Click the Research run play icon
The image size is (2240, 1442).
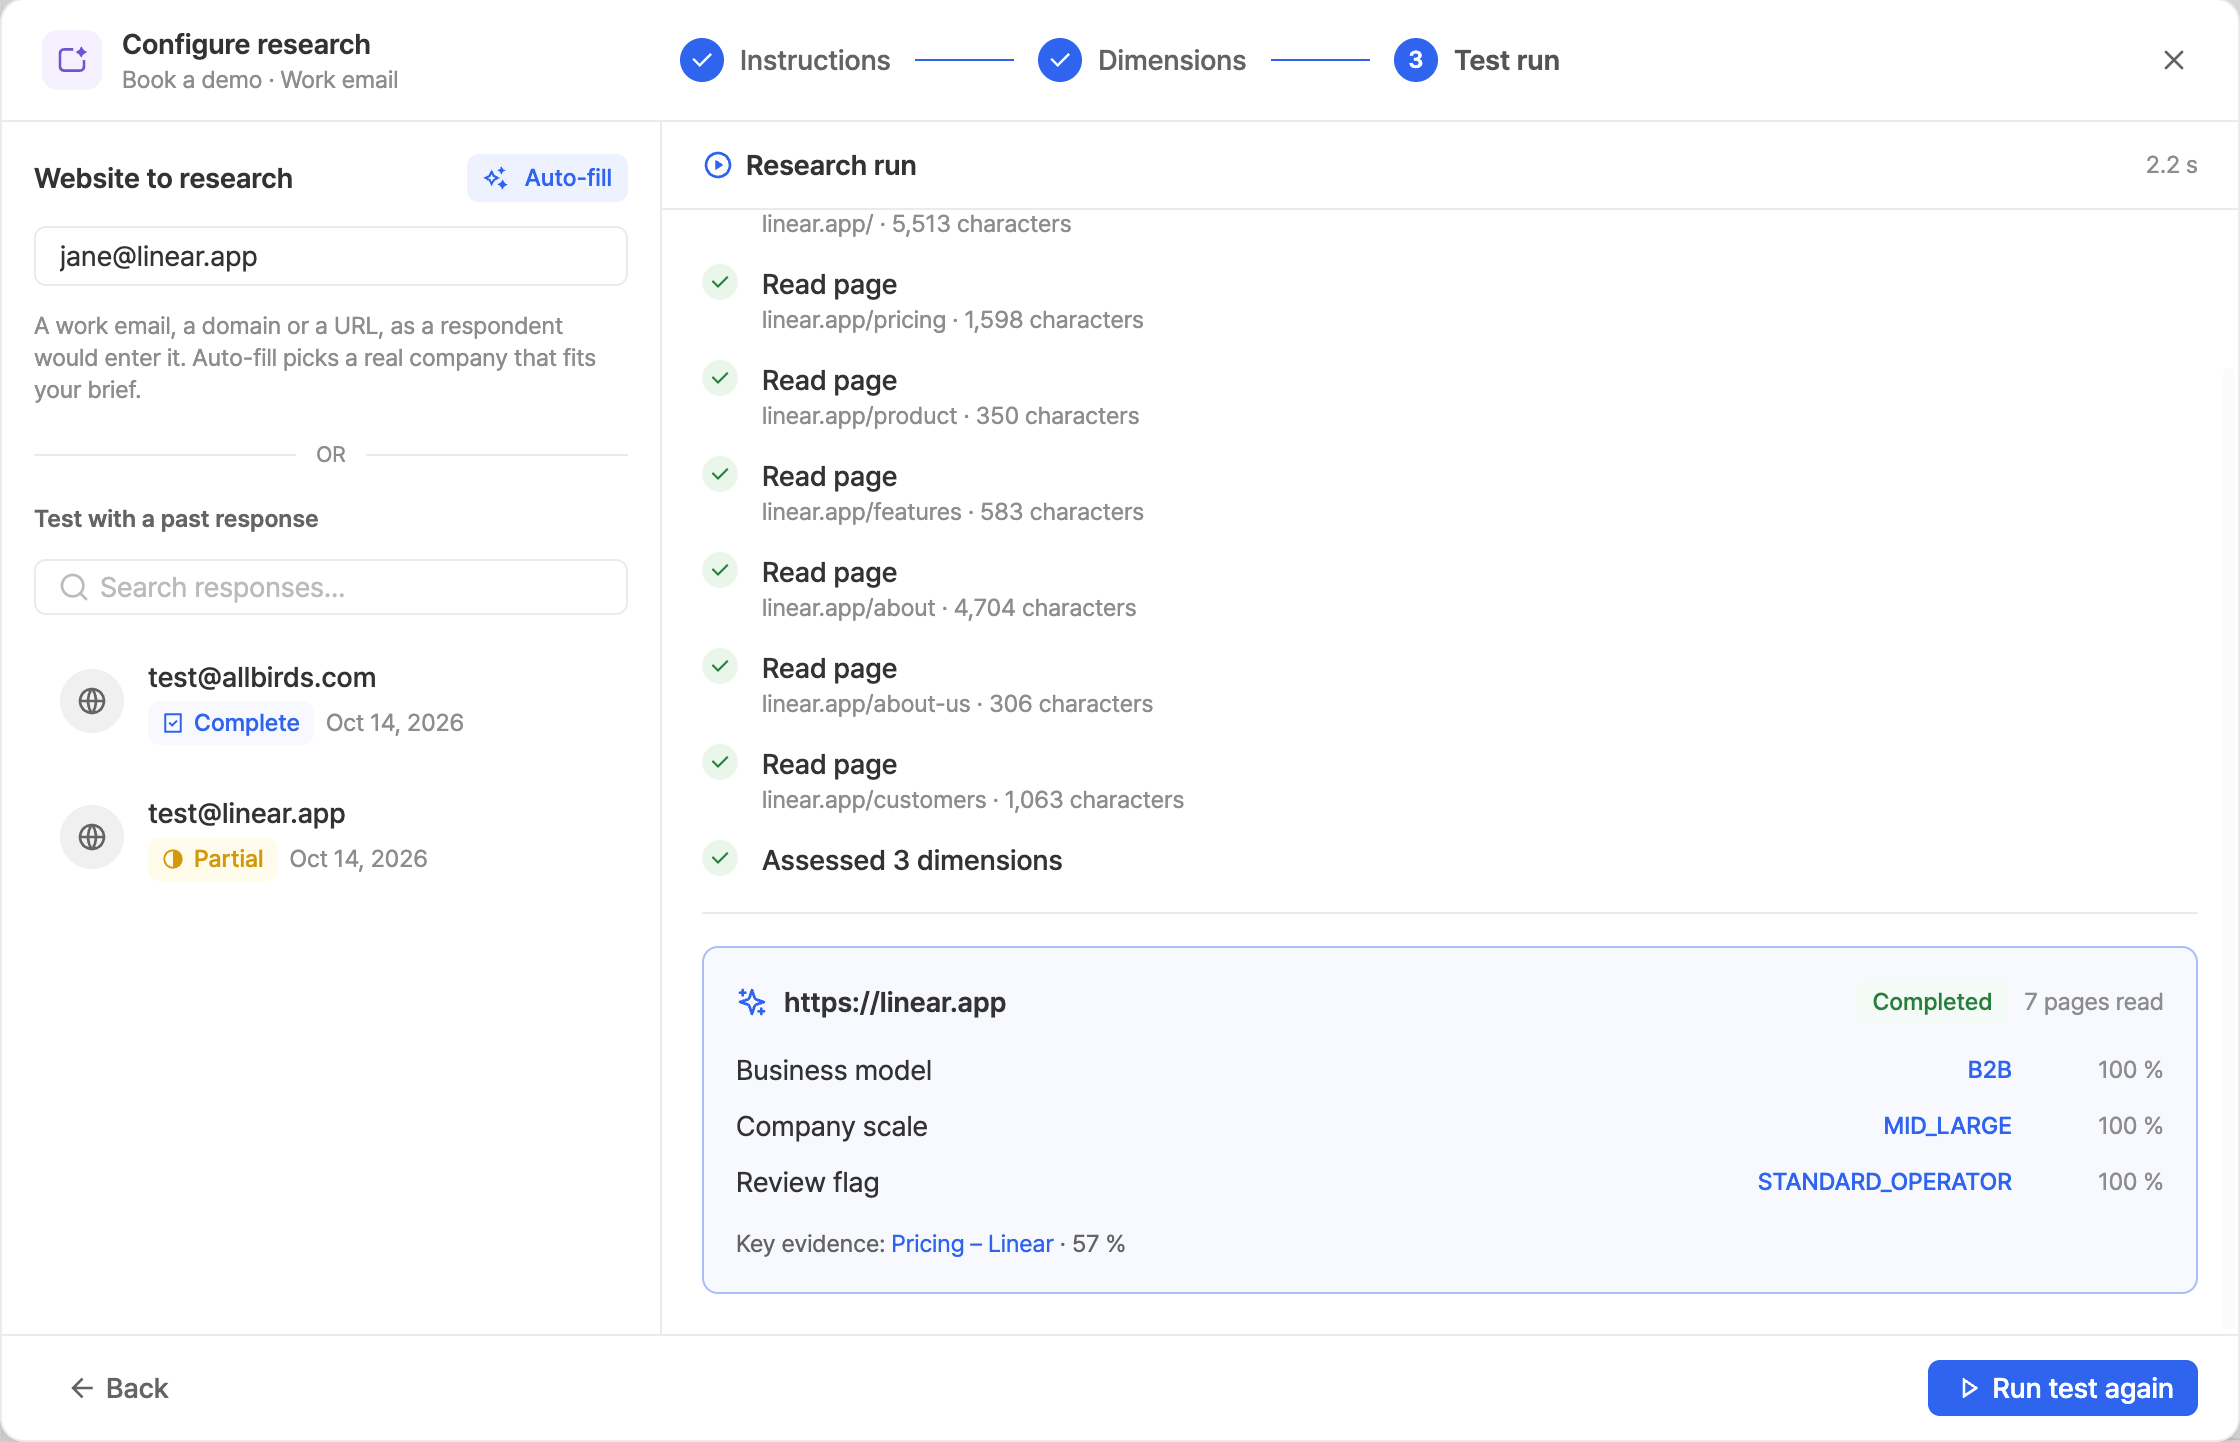(x=717, y=165)
